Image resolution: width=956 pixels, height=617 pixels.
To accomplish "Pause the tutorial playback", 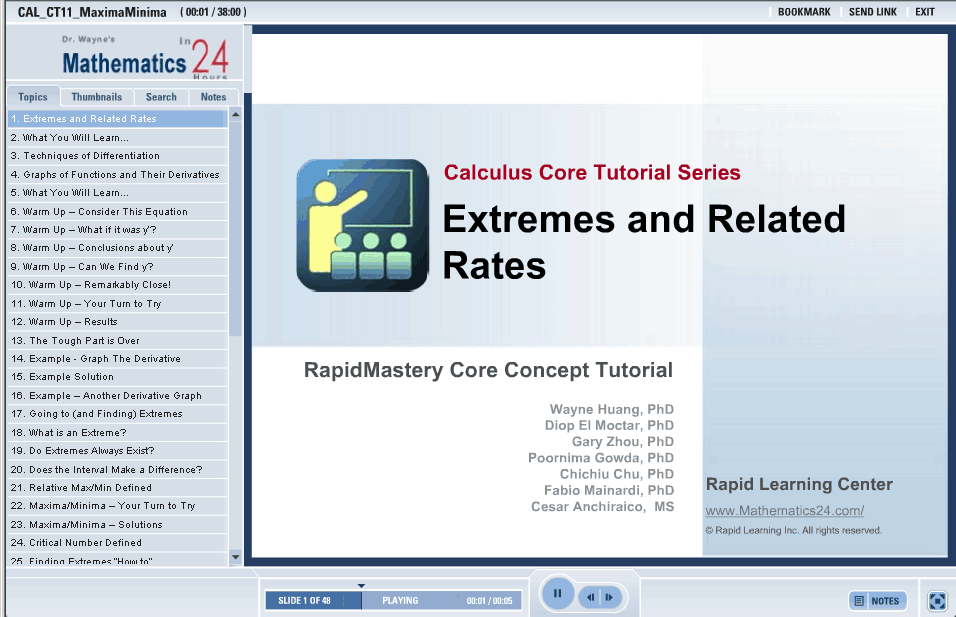I will (557, 593).
